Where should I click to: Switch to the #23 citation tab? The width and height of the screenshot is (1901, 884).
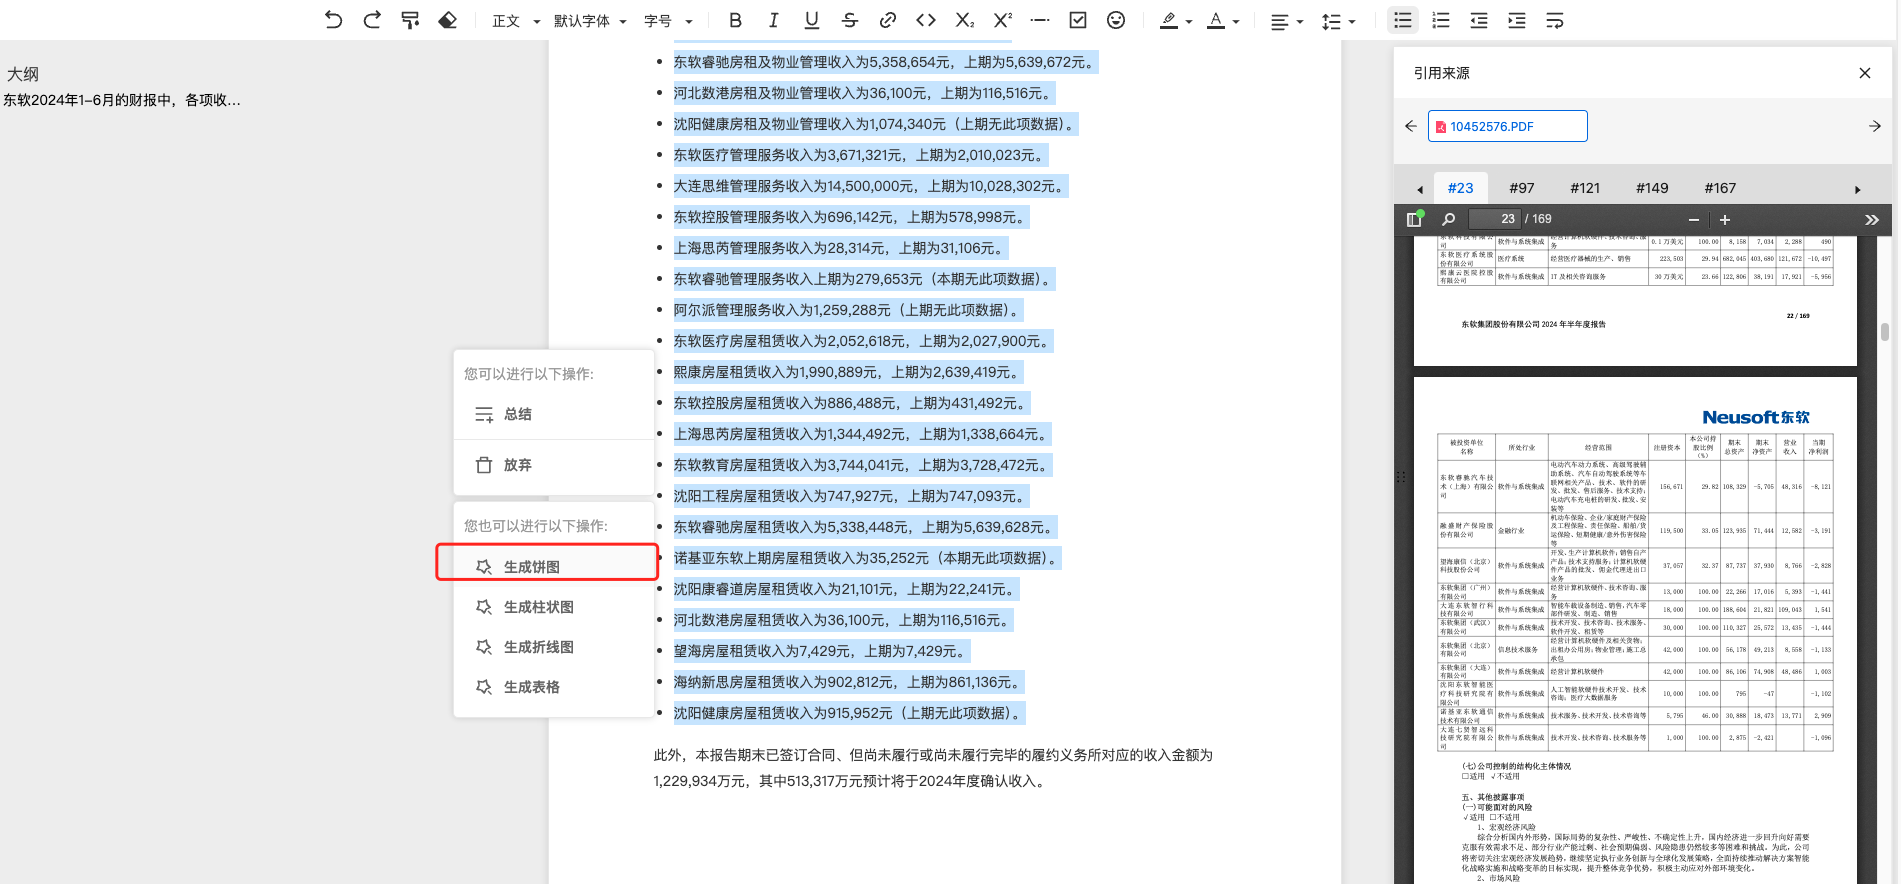1461,188
